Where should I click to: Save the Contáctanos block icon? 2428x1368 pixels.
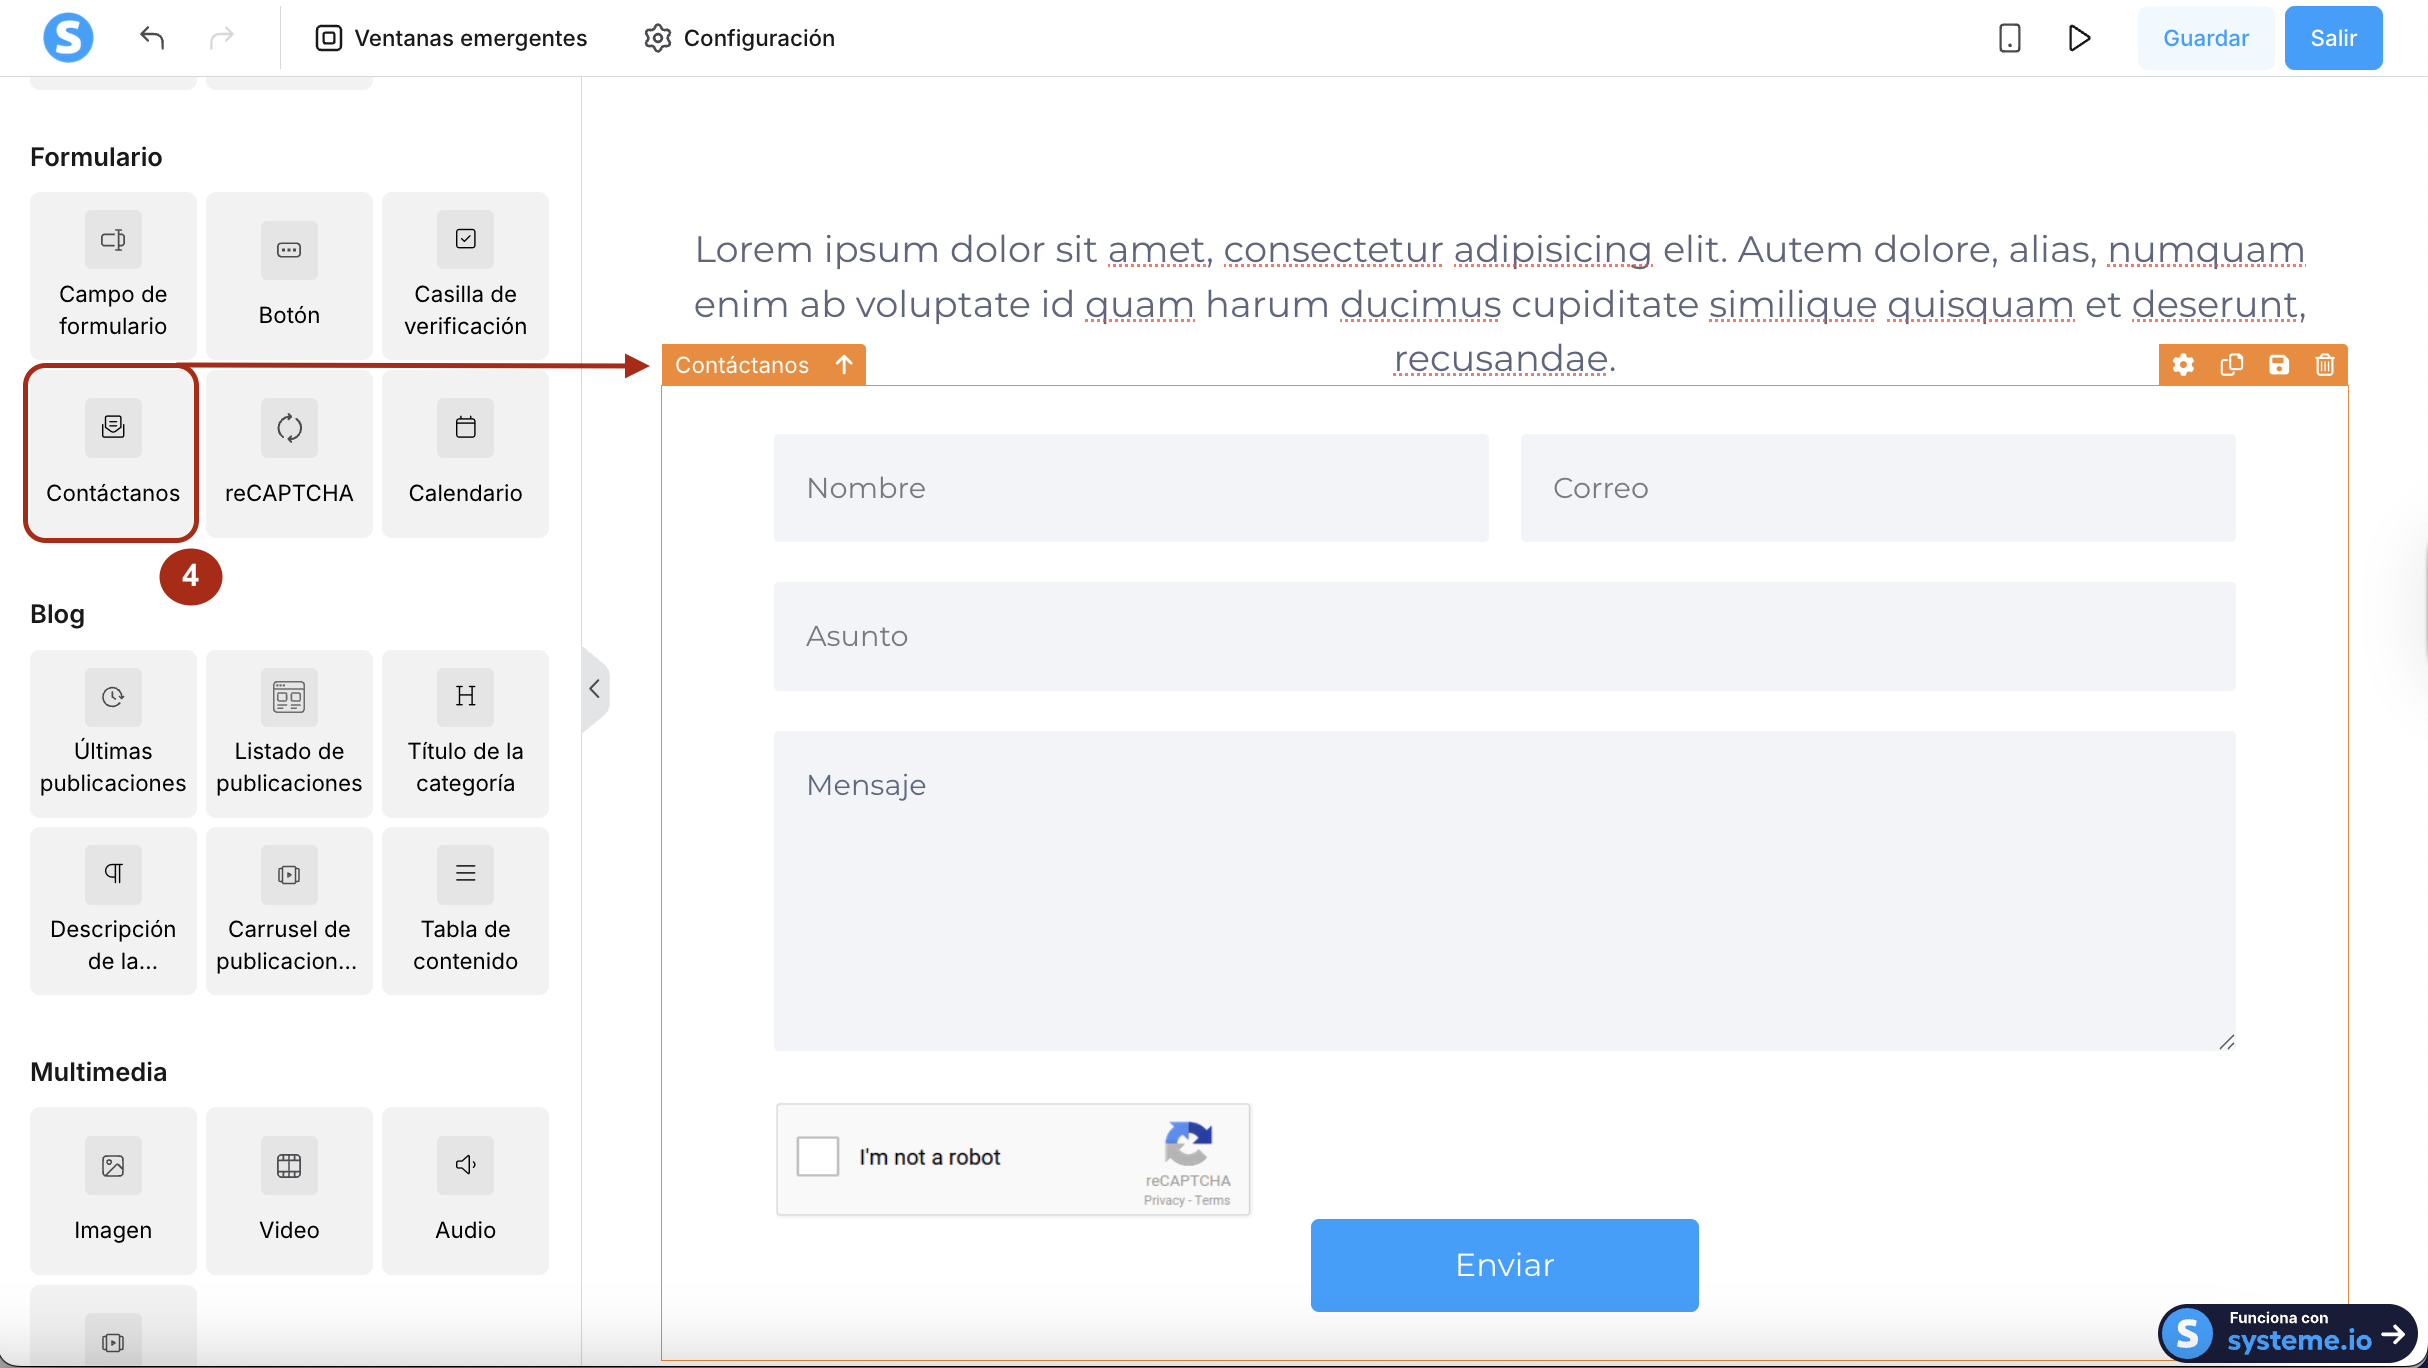pyautogui.click(x=2278, y=365)
